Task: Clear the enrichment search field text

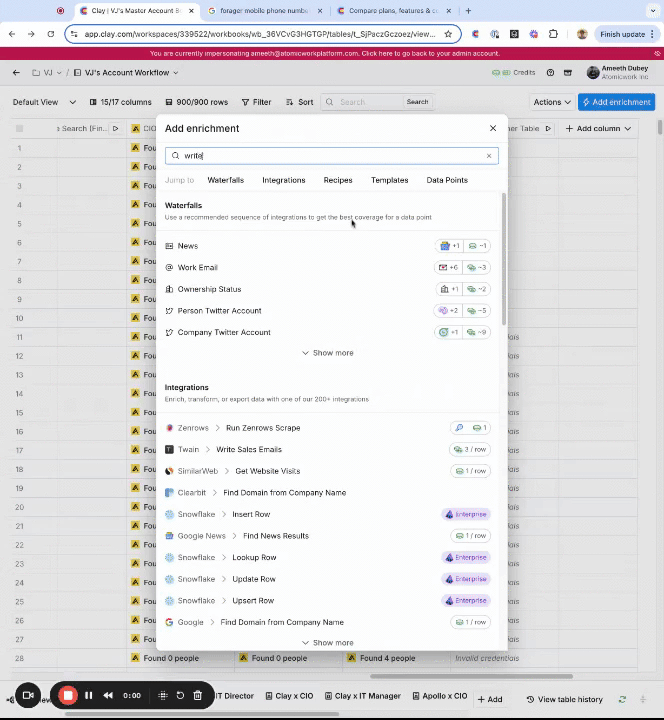Action: click(x=489, y=156)
